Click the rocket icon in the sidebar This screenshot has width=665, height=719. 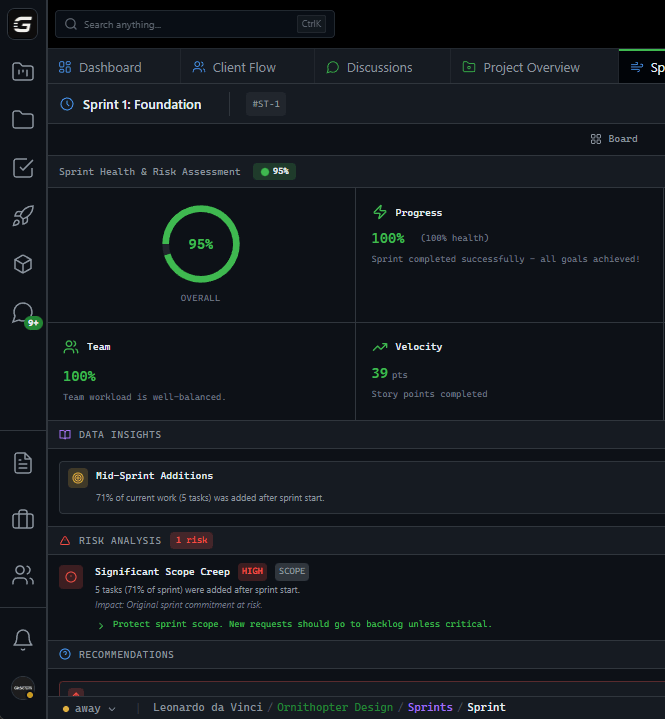[x=23, y=216]
